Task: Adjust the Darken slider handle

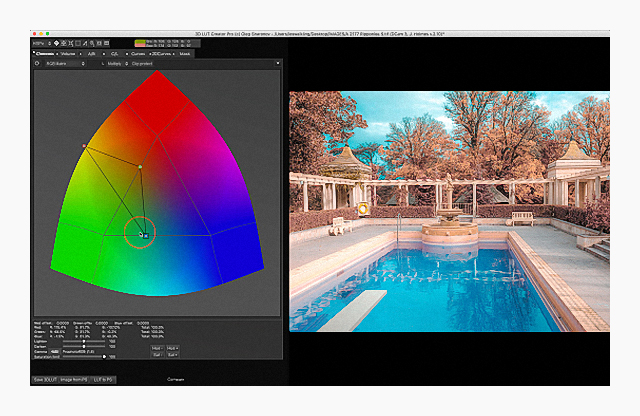Action: coord(84,347)
